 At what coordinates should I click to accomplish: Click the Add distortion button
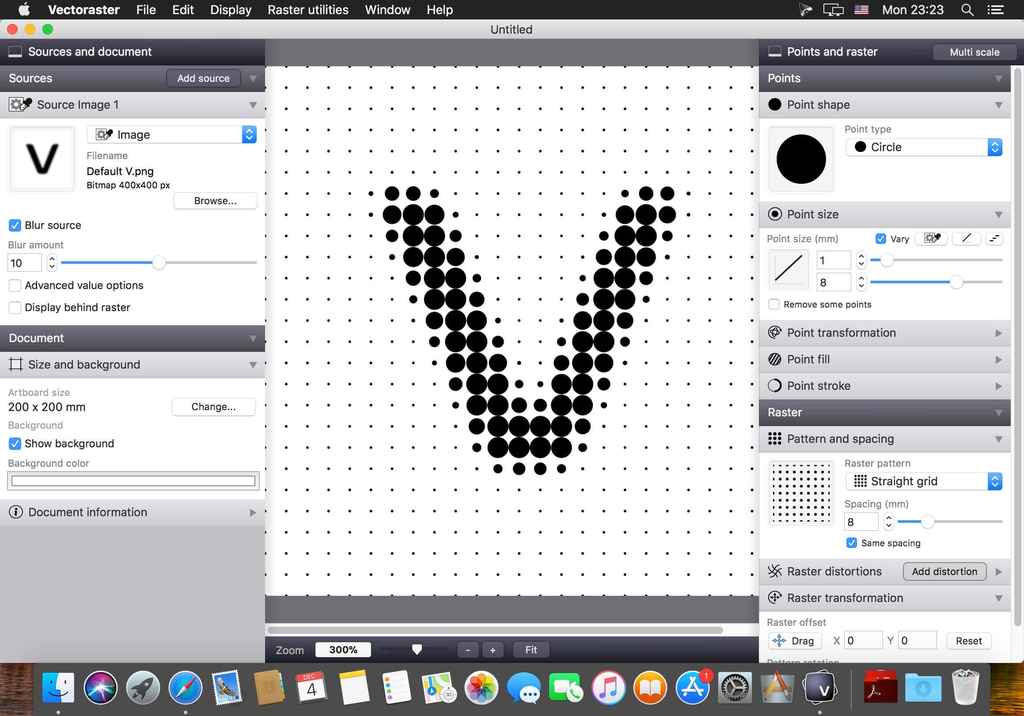(x=944, y=571)
